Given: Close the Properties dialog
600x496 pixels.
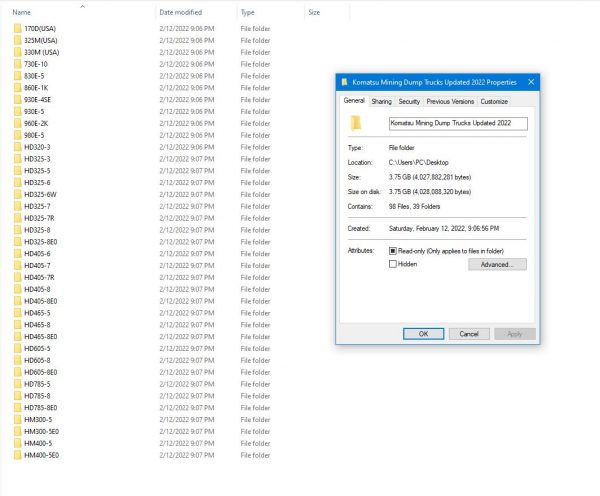Looking at the screenshot, I should point(531,82).
